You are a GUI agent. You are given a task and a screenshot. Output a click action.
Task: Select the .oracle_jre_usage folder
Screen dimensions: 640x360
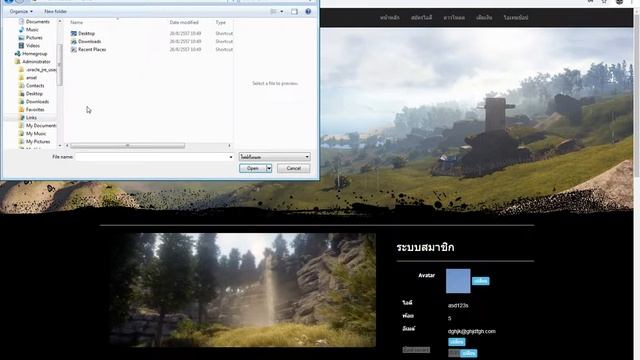click(x=38, y=70)
